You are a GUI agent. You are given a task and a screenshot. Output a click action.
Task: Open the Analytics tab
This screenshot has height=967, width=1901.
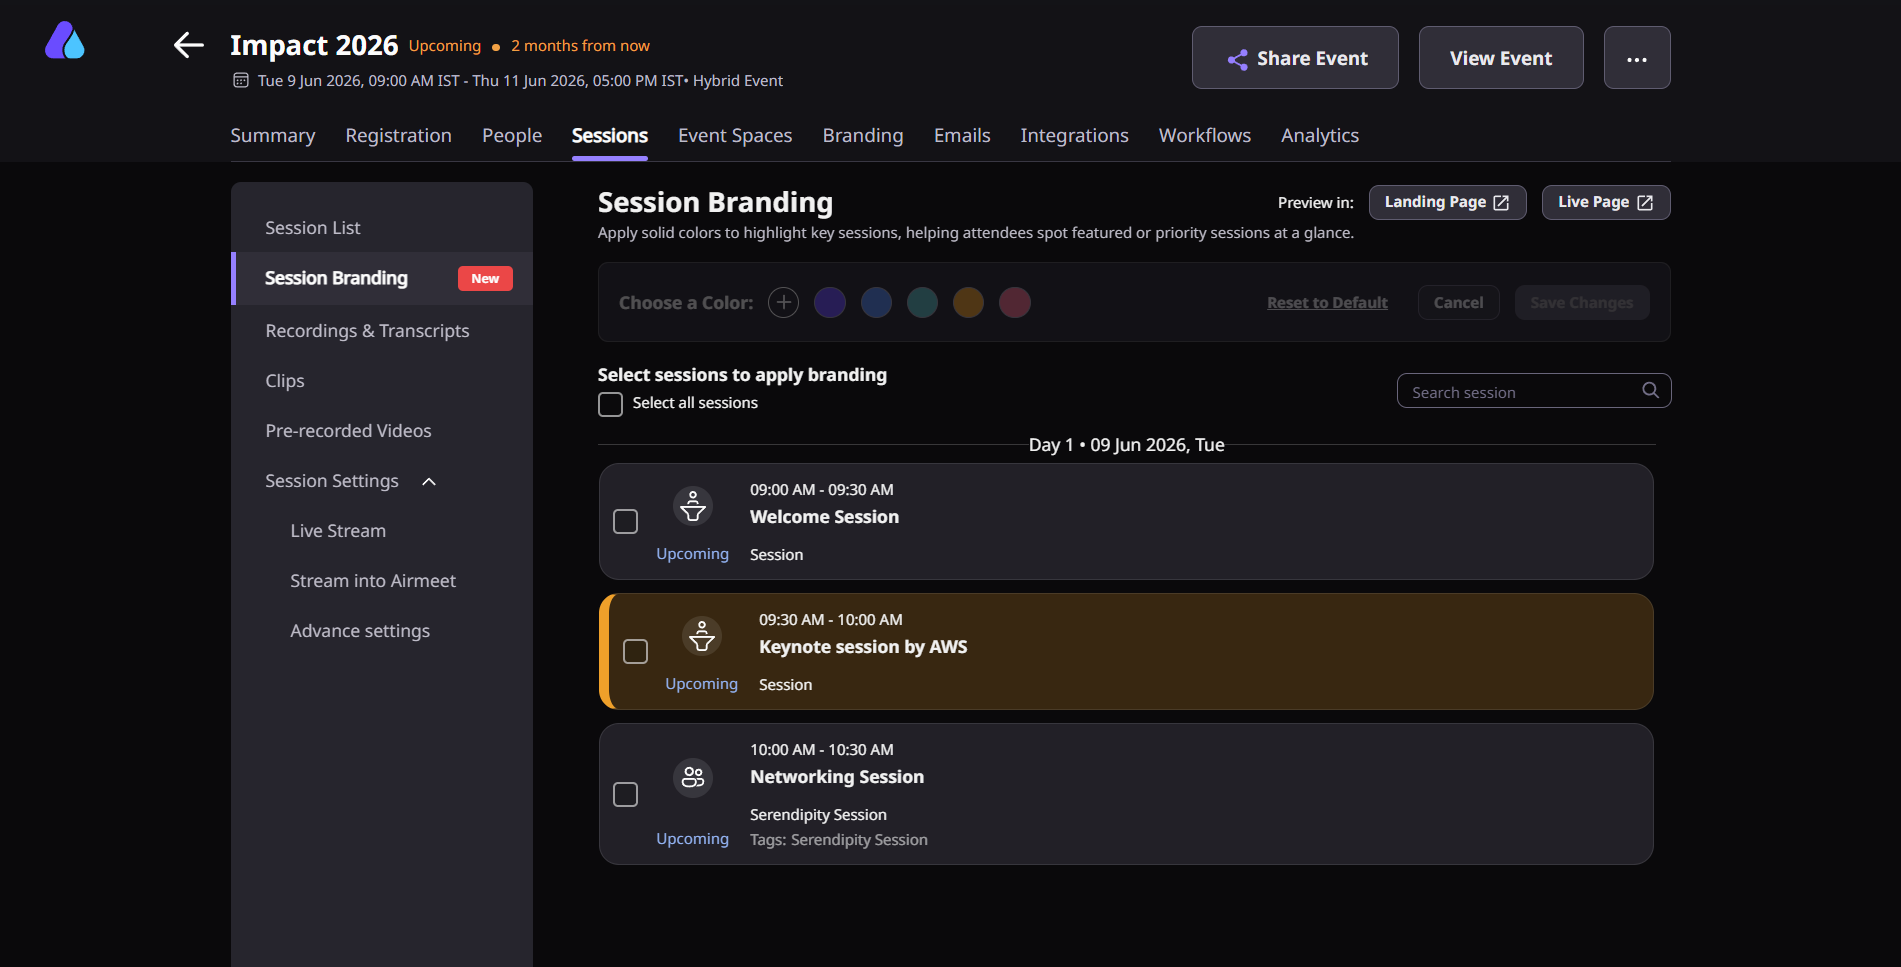[1319, 135]
